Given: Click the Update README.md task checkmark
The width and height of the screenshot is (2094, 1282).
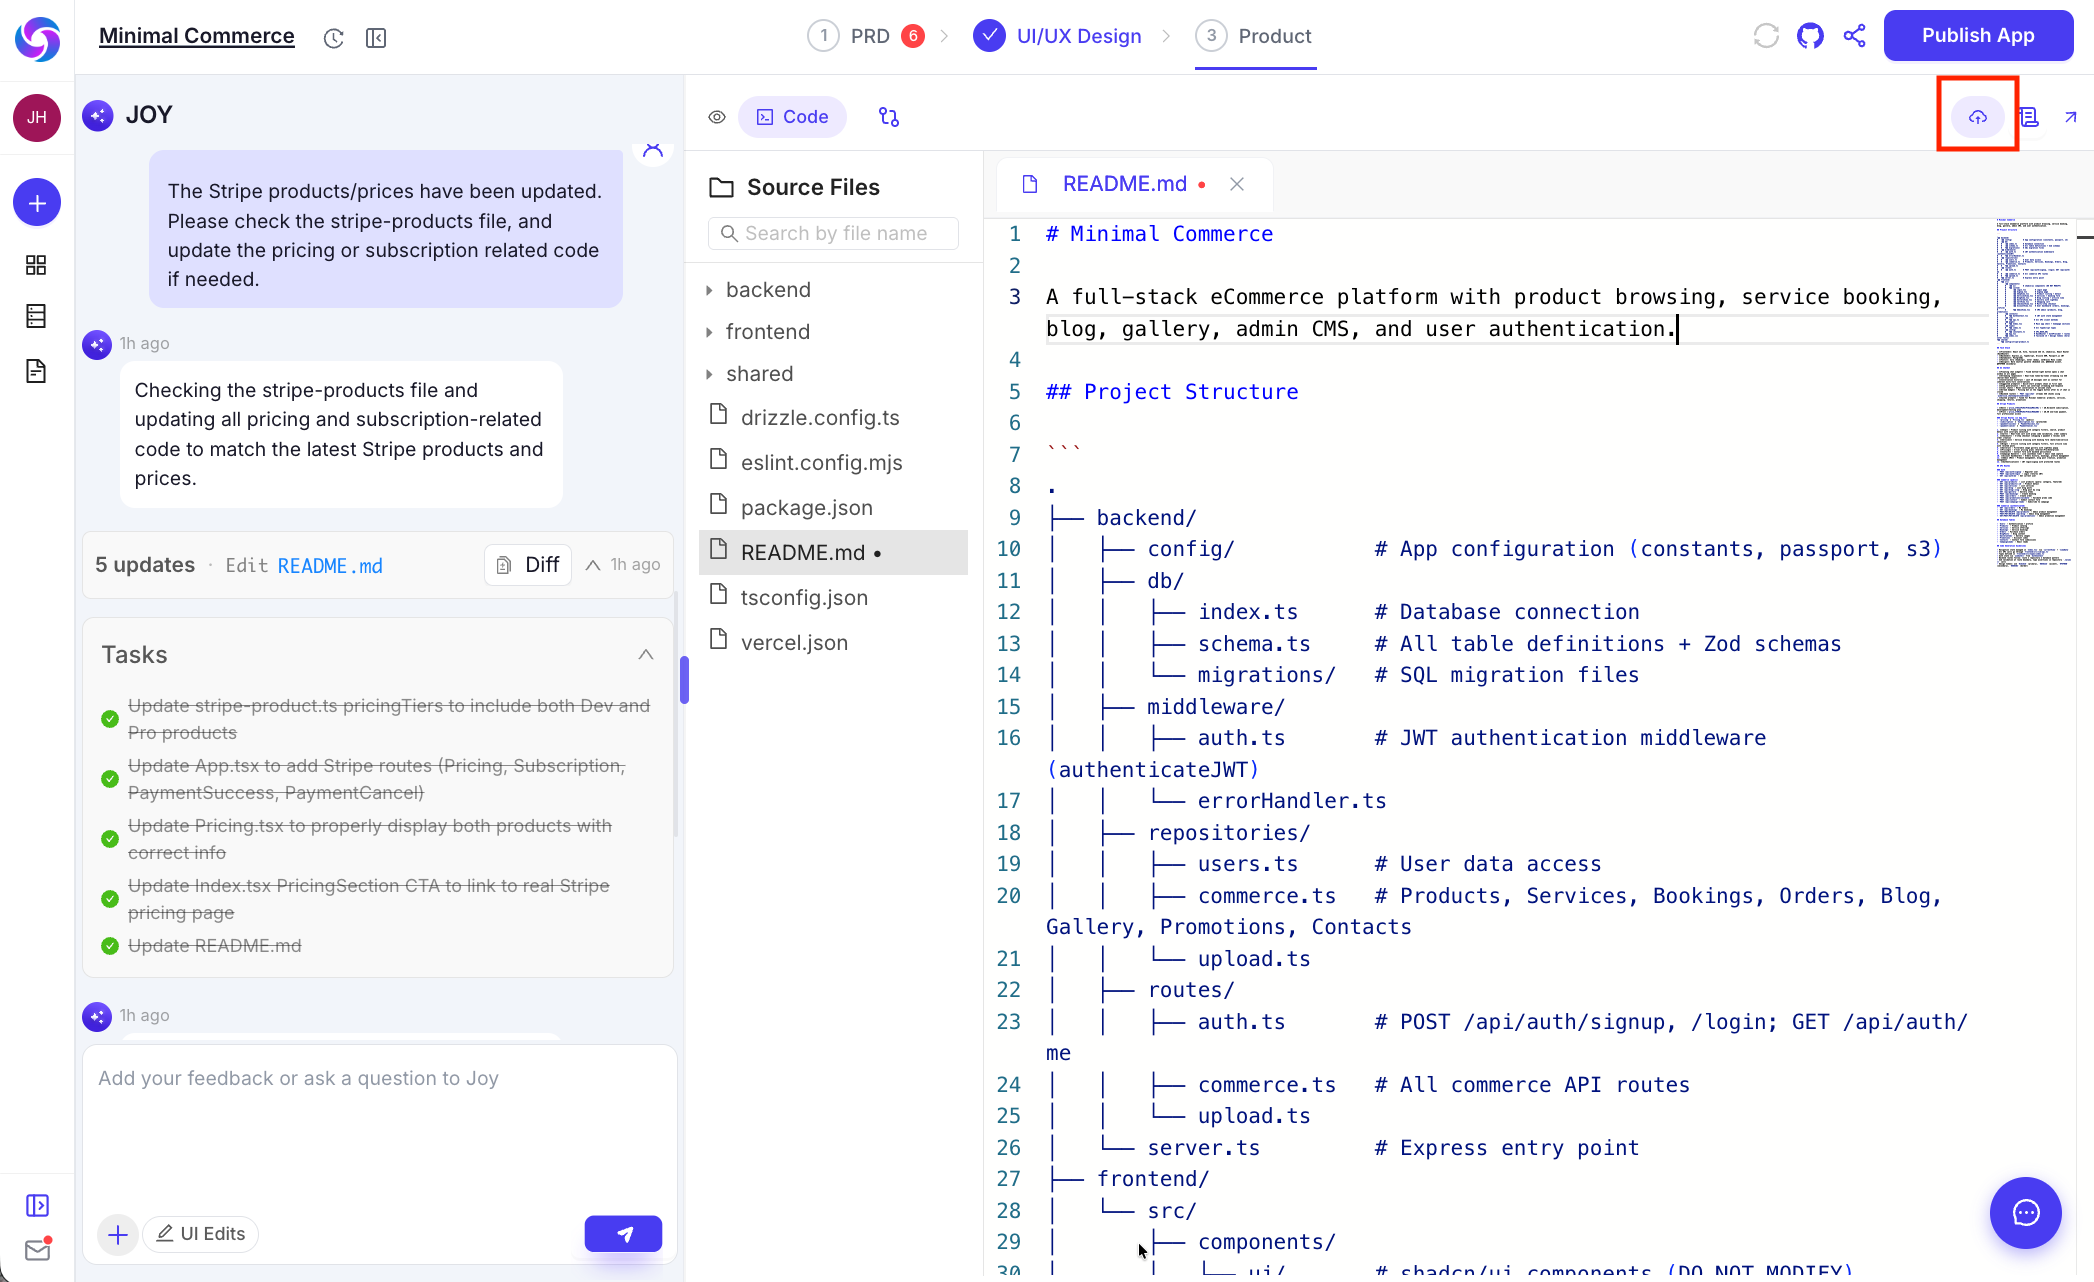Looking at the screenshot, I should coord(110,946).
